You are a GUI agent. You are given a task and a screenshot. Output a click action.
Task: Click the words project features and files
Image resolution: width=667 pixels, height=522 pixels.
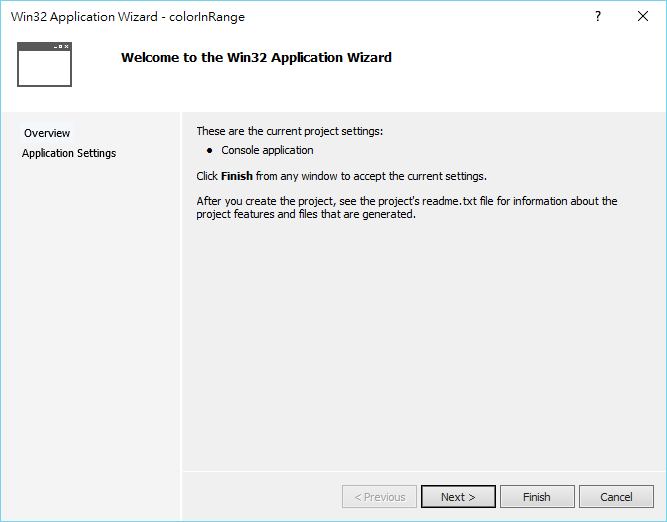point(257,214)
